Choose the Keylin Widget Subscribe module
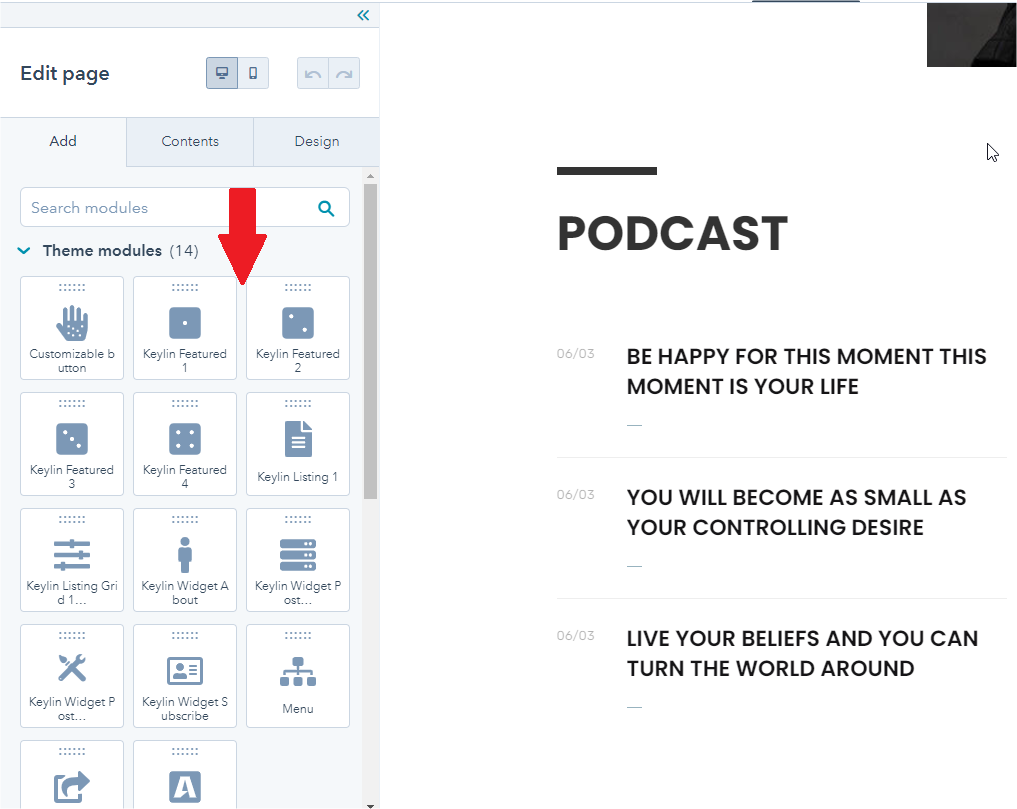Image resolution: width=1017 pixels, height=809 pixels. 185,676
